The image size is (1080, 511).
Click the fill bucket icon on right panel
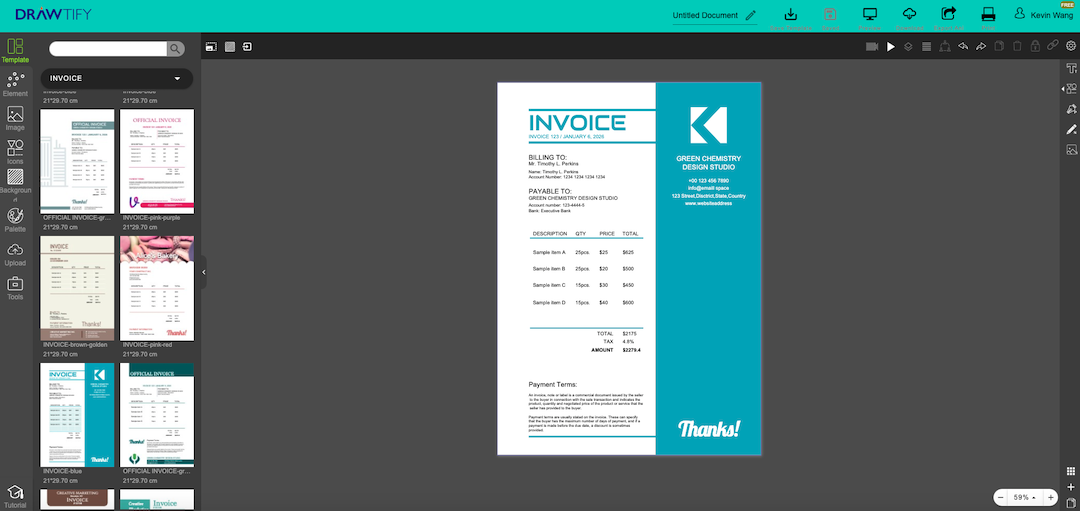(x=1071, y=109)
